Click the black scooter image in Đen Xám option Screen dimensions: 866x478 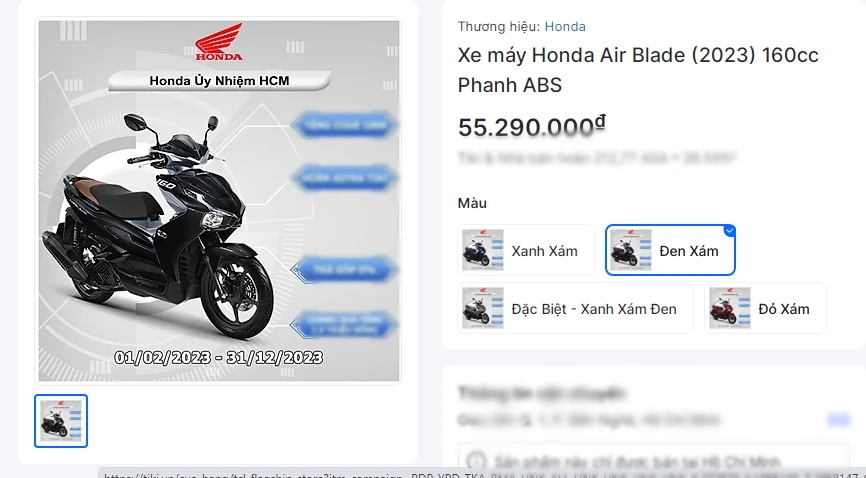pos(631,250)
